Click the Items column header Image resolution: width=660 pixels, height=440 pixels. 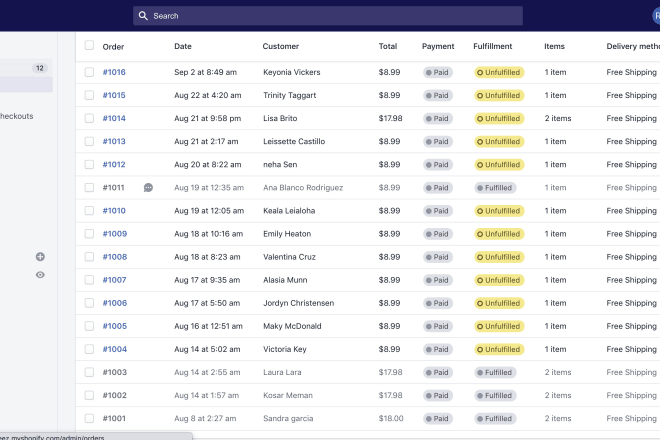pos(554,46)
